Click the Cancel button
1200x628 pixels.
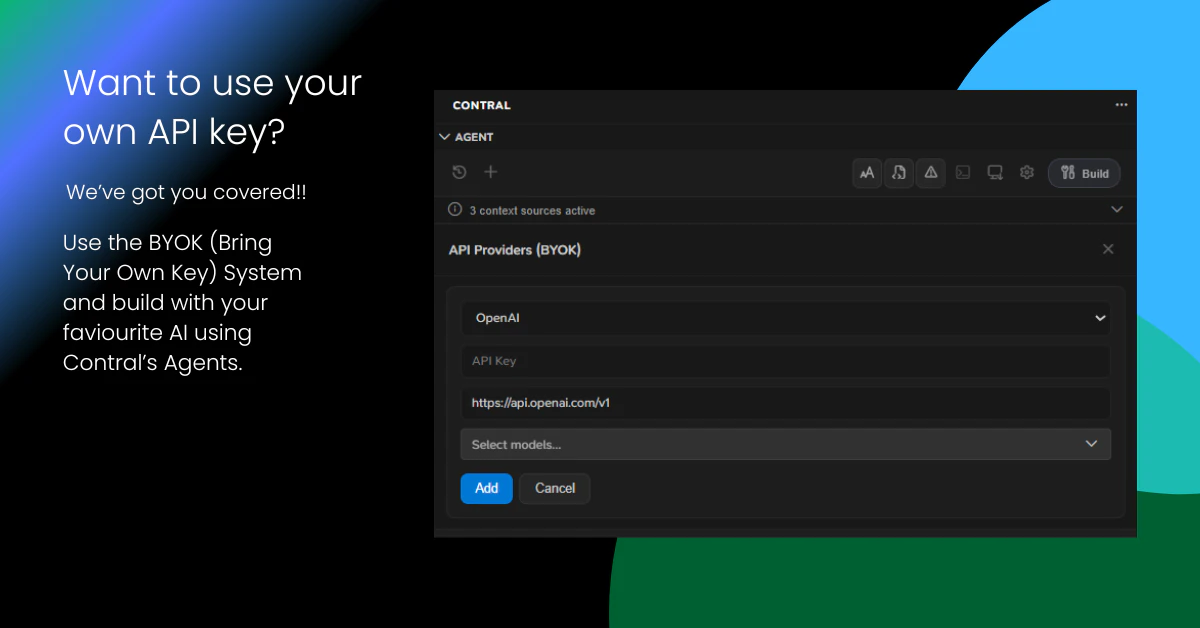[555, 488]
